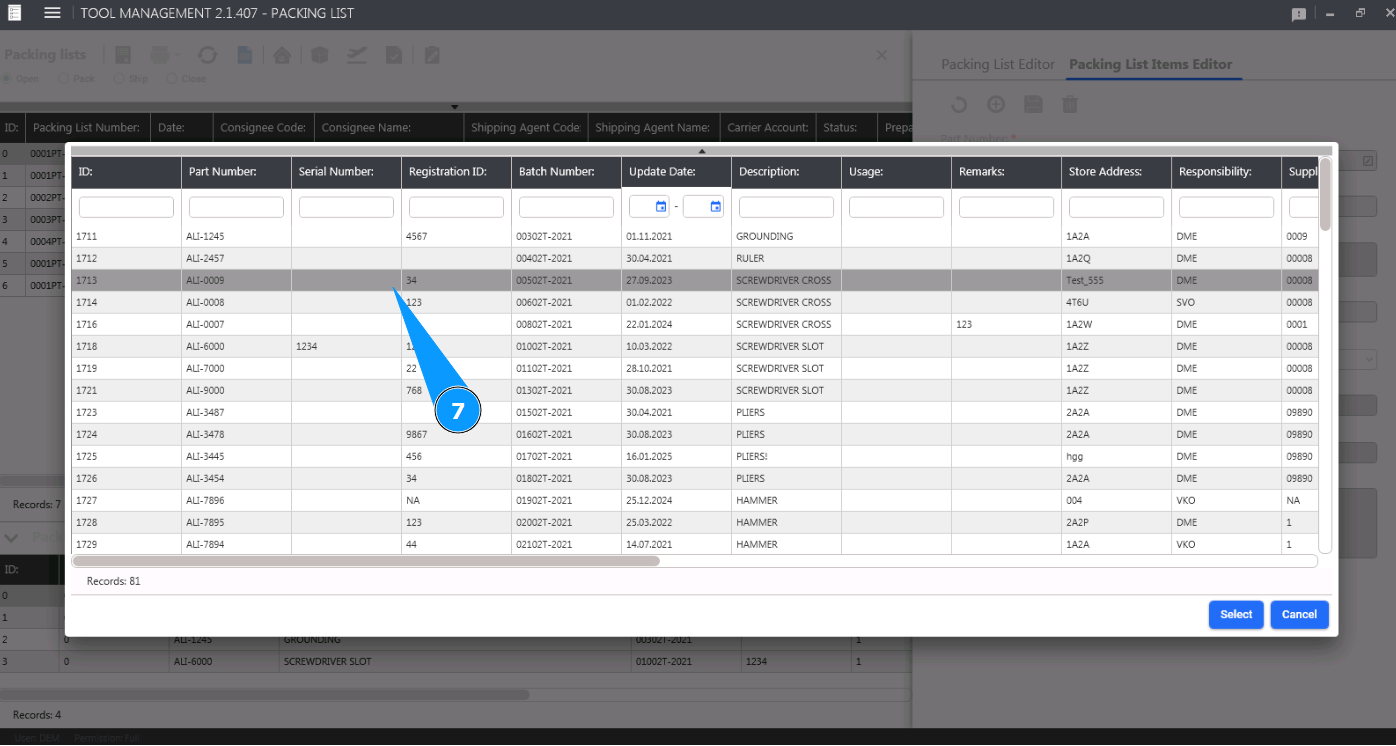
Task: Sort by the Part Number column header
Action: (236, 172)
